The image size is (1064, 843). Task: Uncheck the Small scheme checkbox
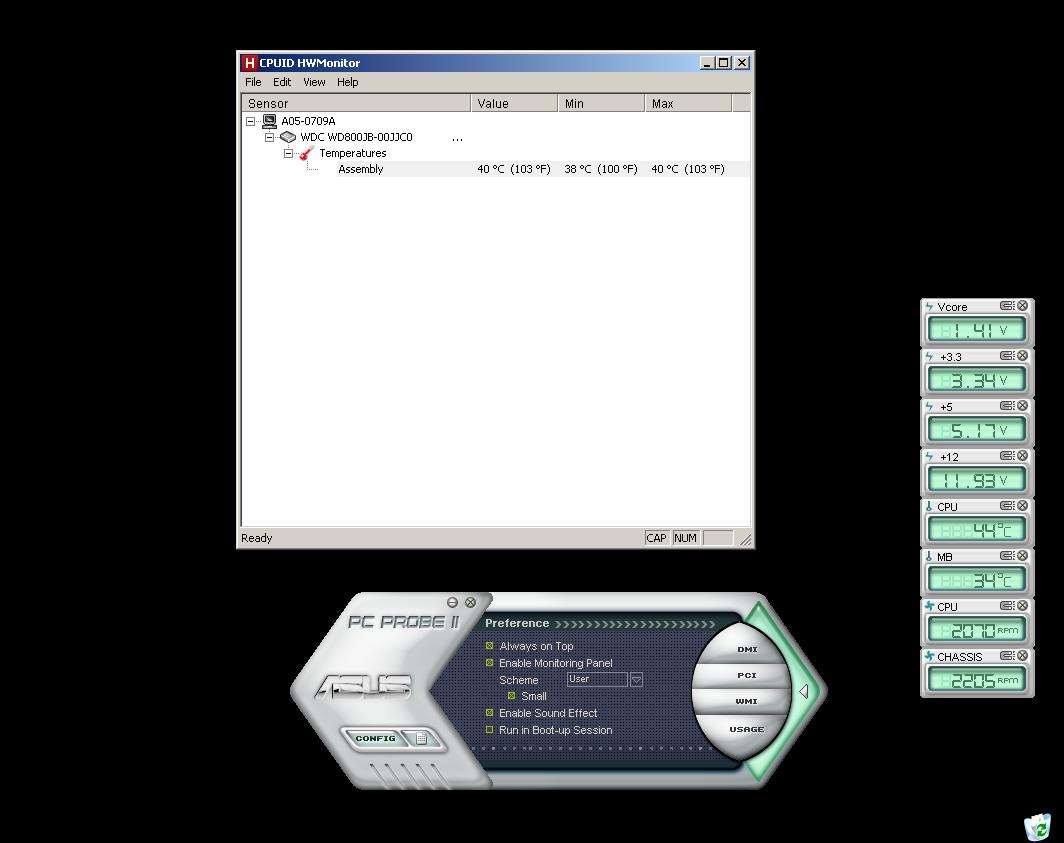(512, 696)
